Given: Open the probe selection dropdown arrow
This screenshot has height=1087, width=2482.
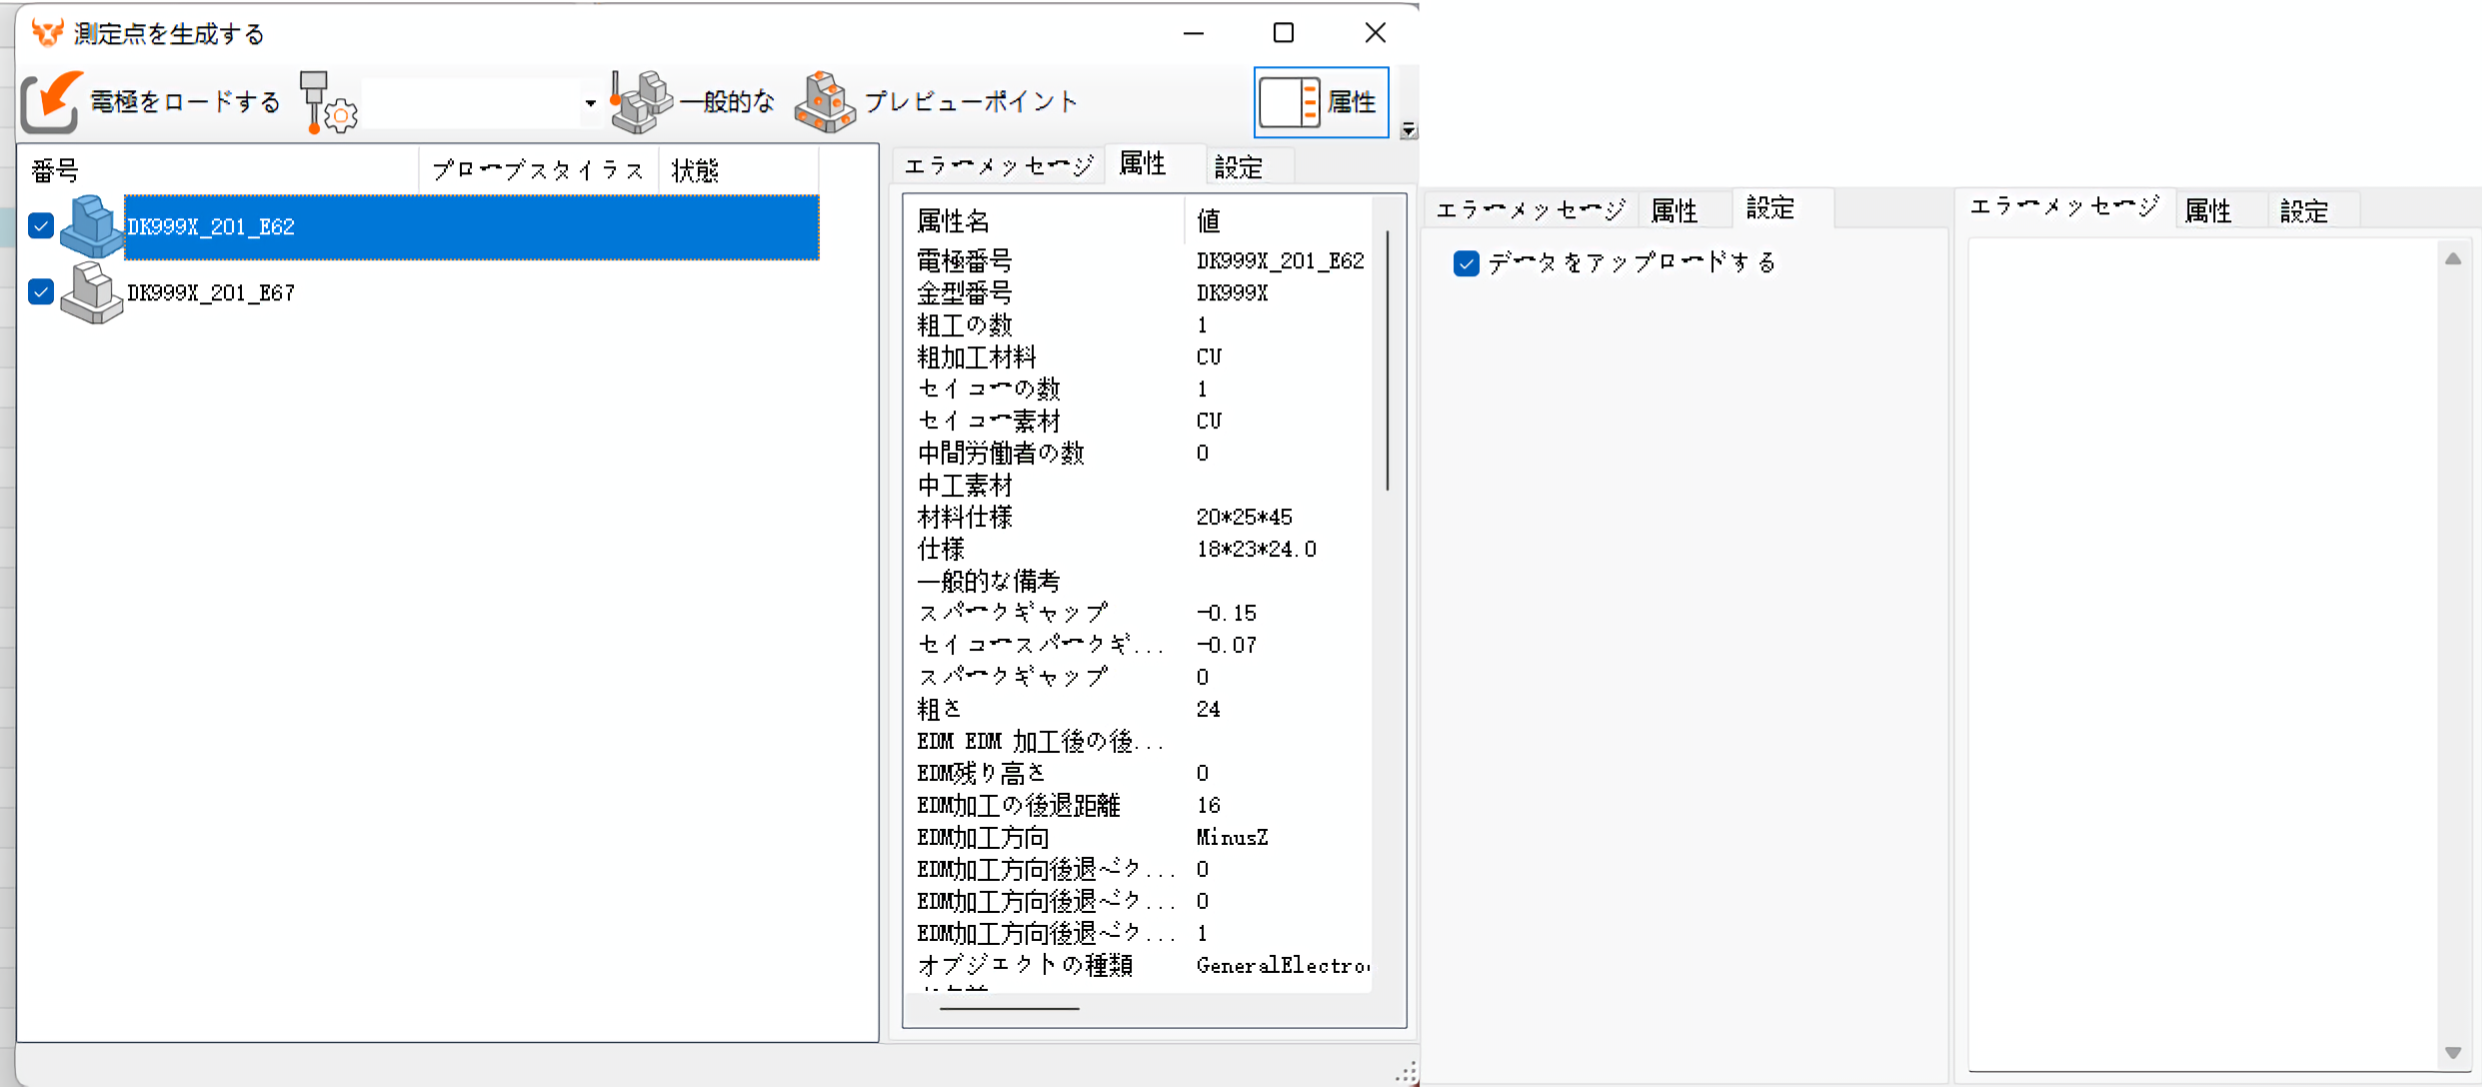Looking at the screenshot, I should tap(590, 103).
